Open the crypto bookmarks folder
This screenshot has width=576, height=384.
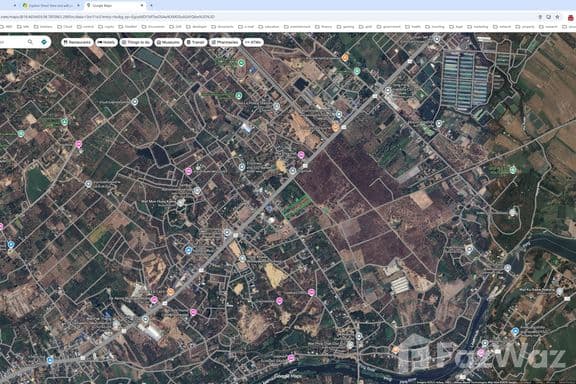(107, 27)
